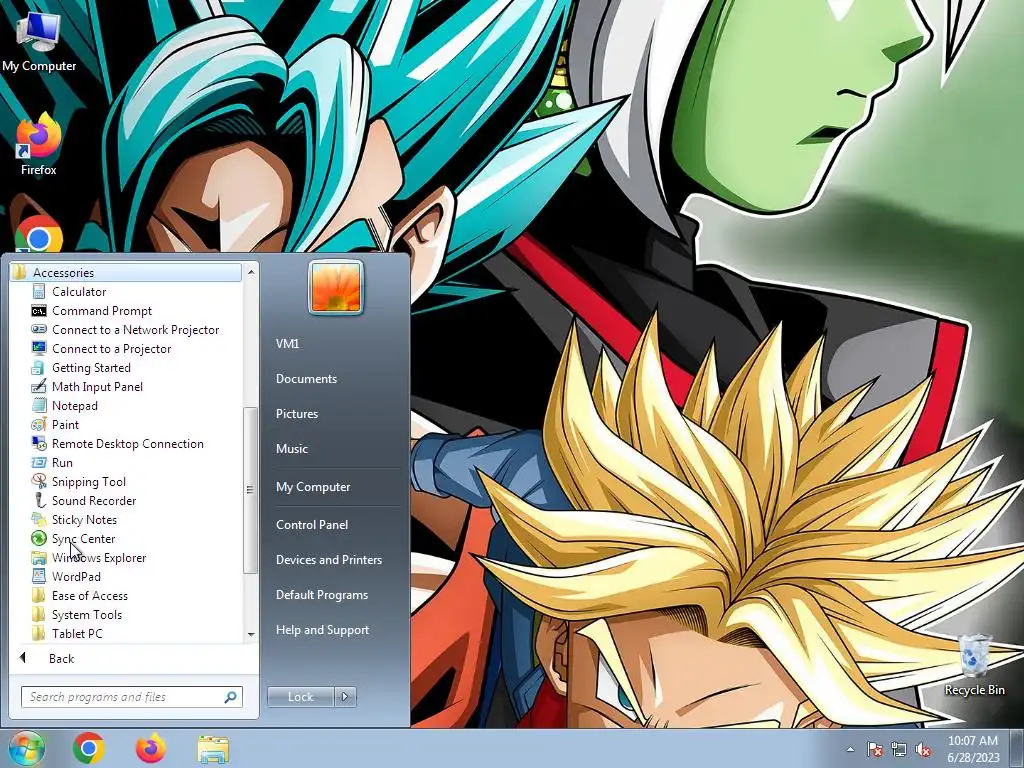Expand the System Tools folder

pyautogui.click(x=86, y=614)
